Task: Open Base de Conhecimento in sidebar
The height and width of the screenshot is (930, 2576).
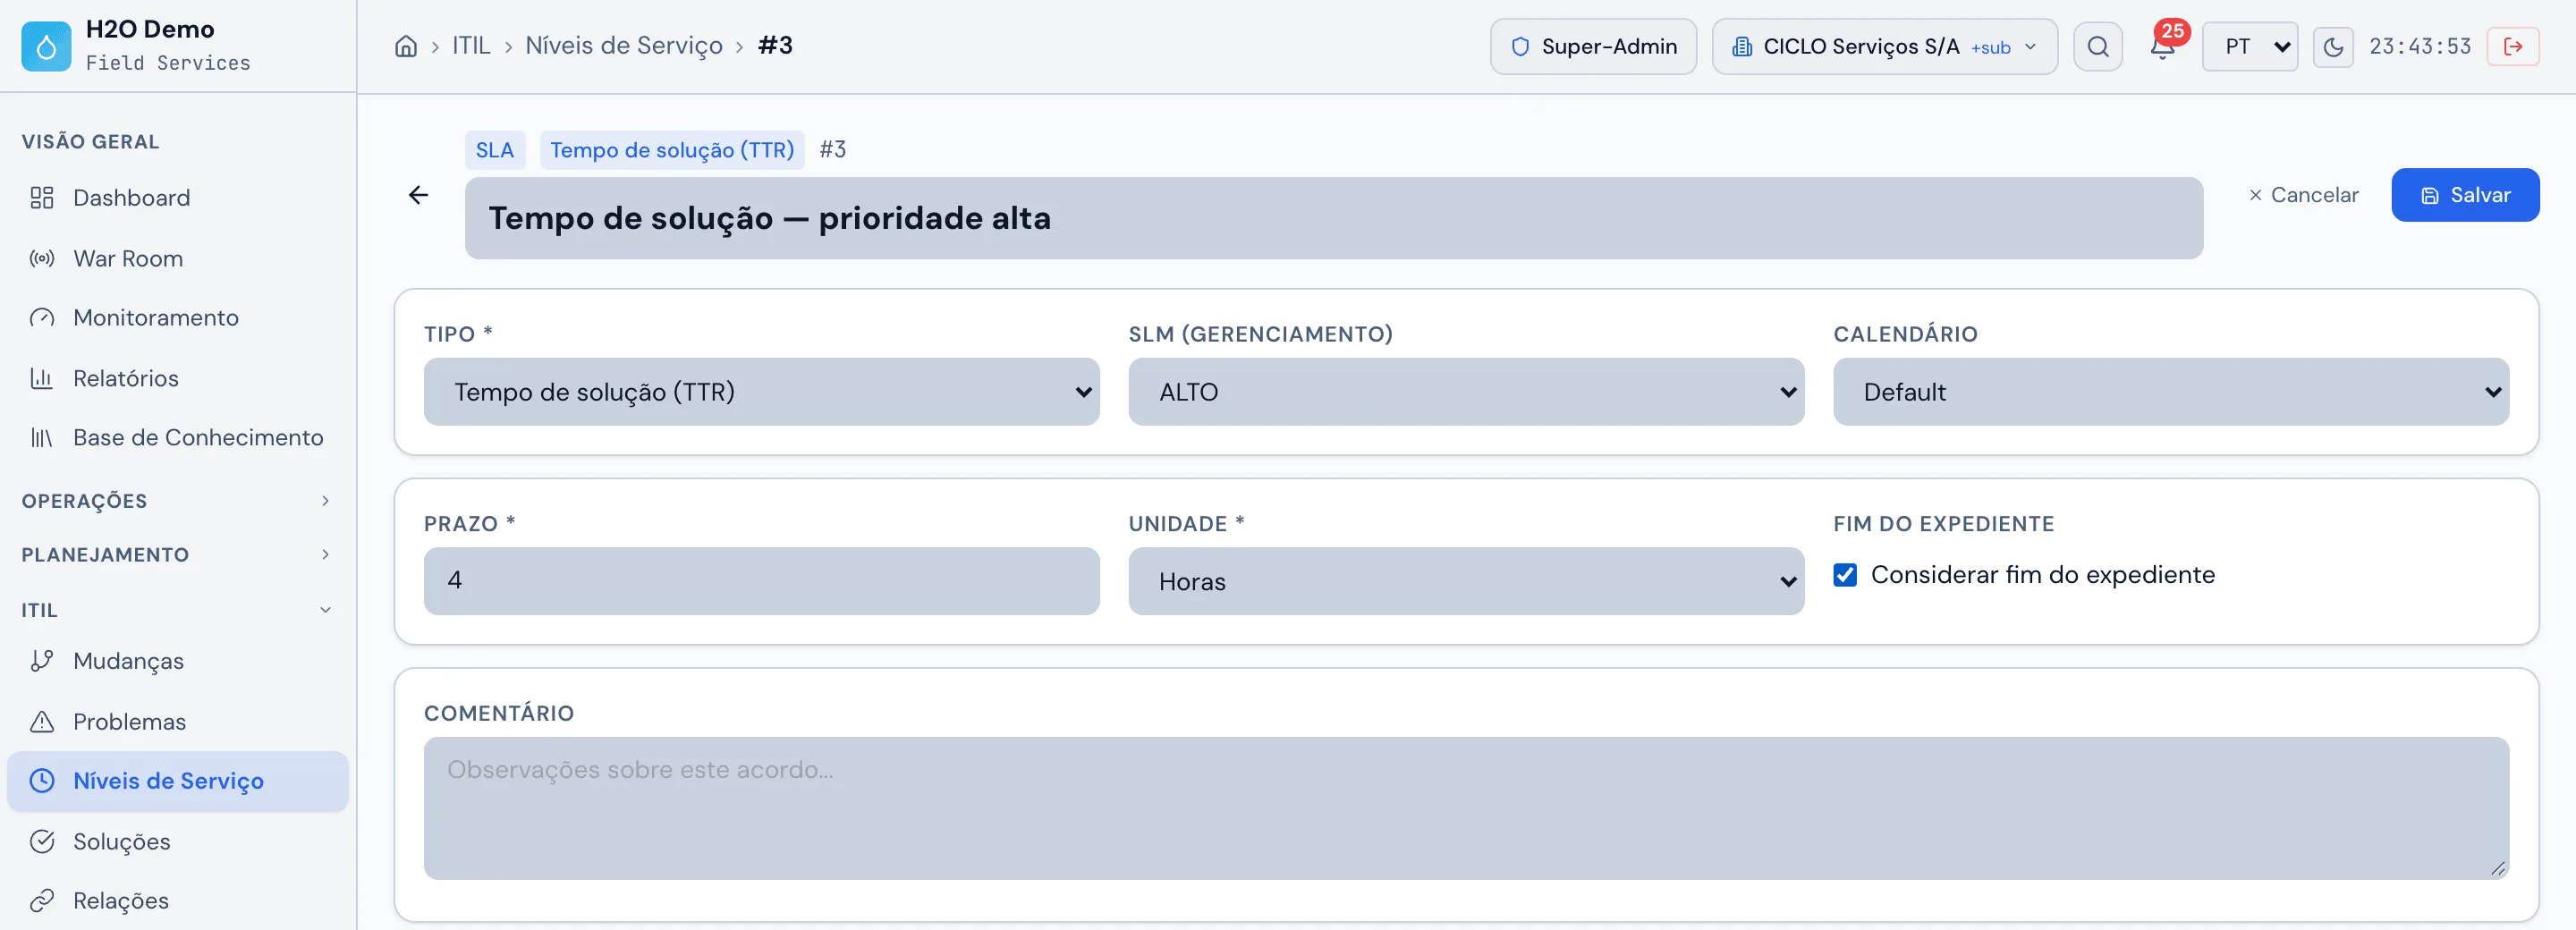Action: coord(178,438)
